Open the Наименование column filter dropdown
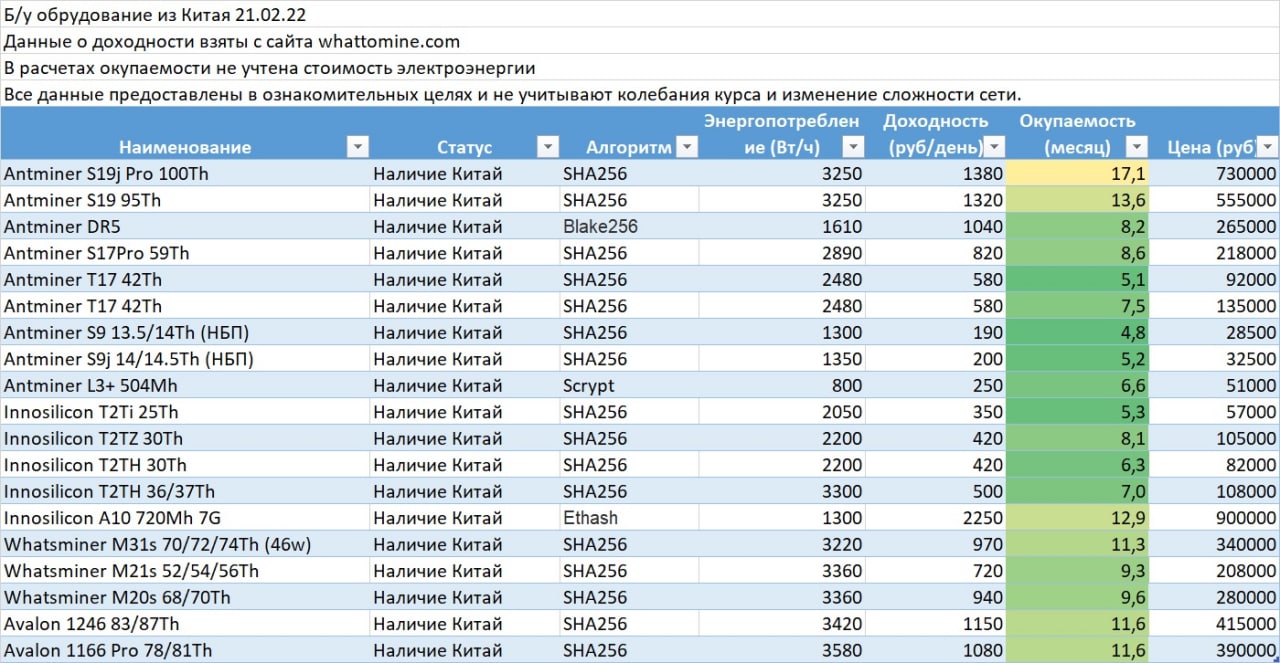The width and height of the screenshot is (1280, 663). (x=357, y=147)
